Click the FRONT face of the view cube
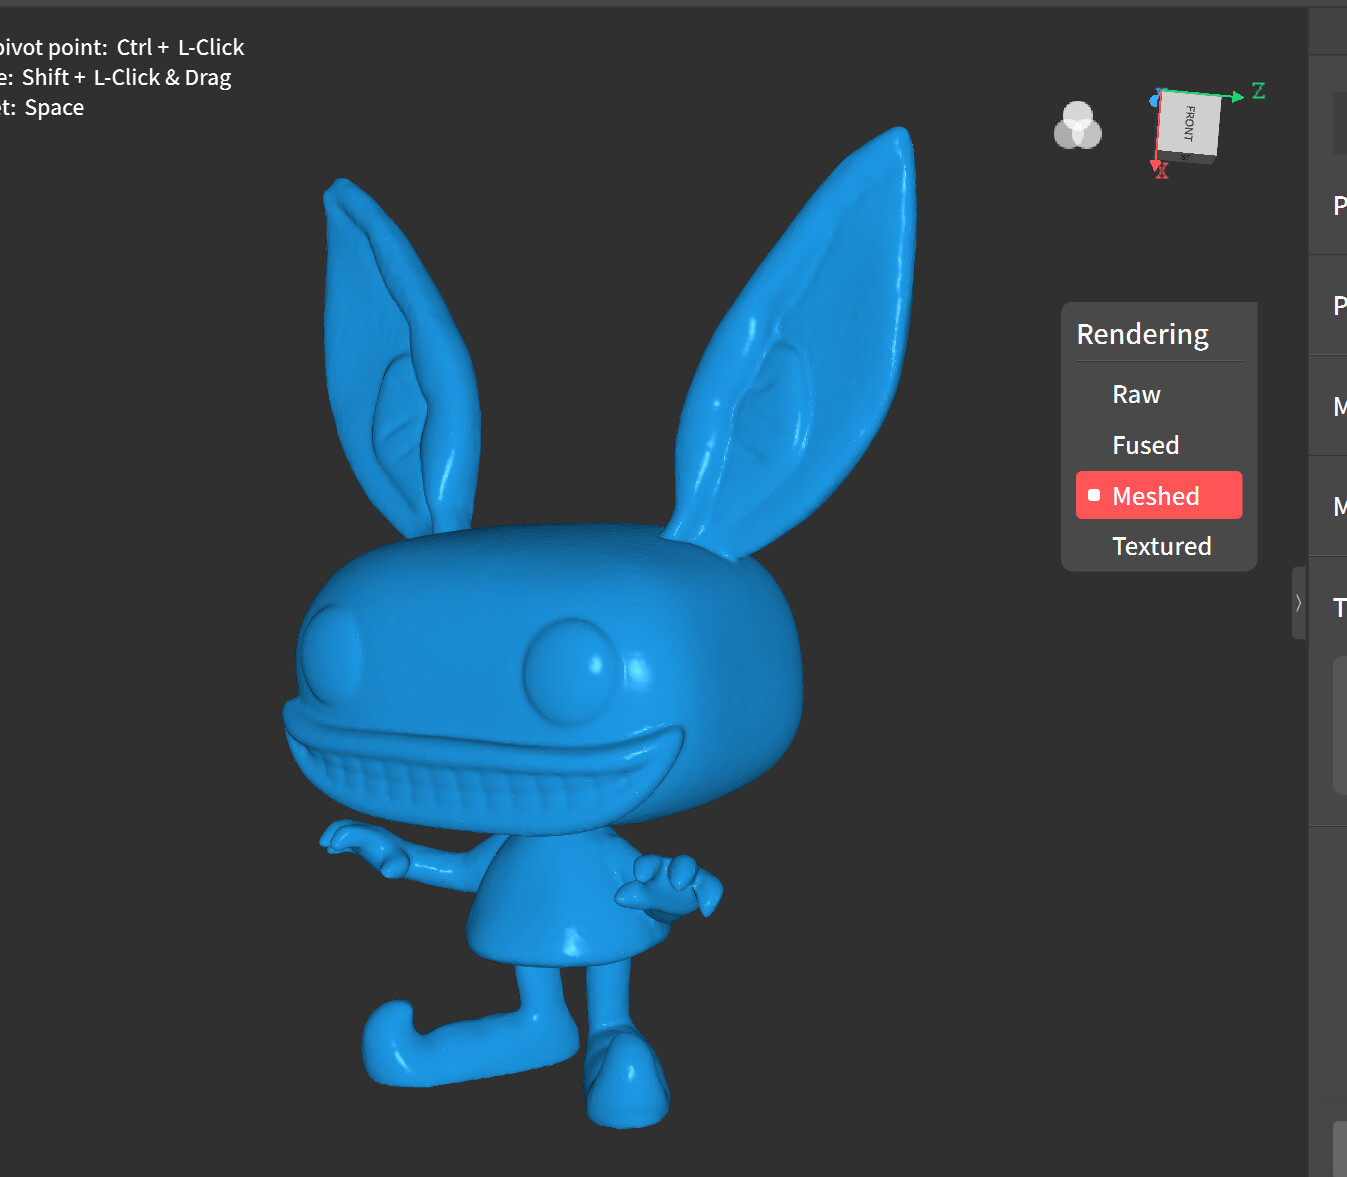Viewport: 1347px width, 1177px height. (1189, 124)
